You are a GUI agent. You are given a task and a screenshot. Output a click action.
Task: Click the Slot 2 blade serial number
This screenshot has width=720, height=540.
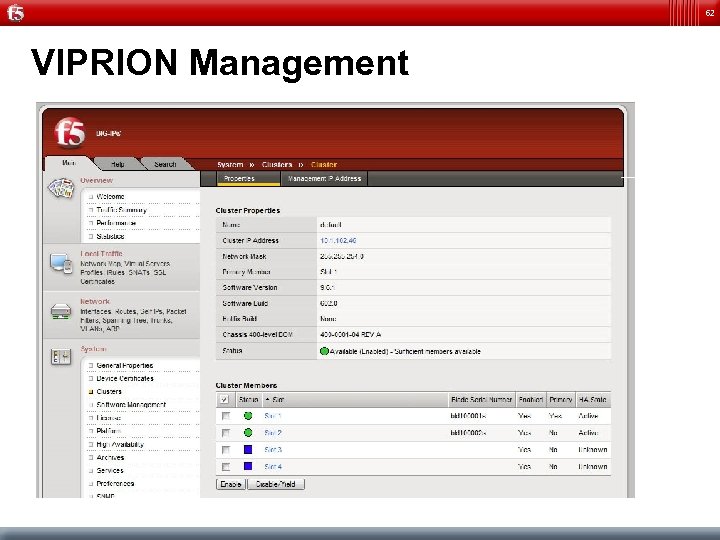(468, 433)
